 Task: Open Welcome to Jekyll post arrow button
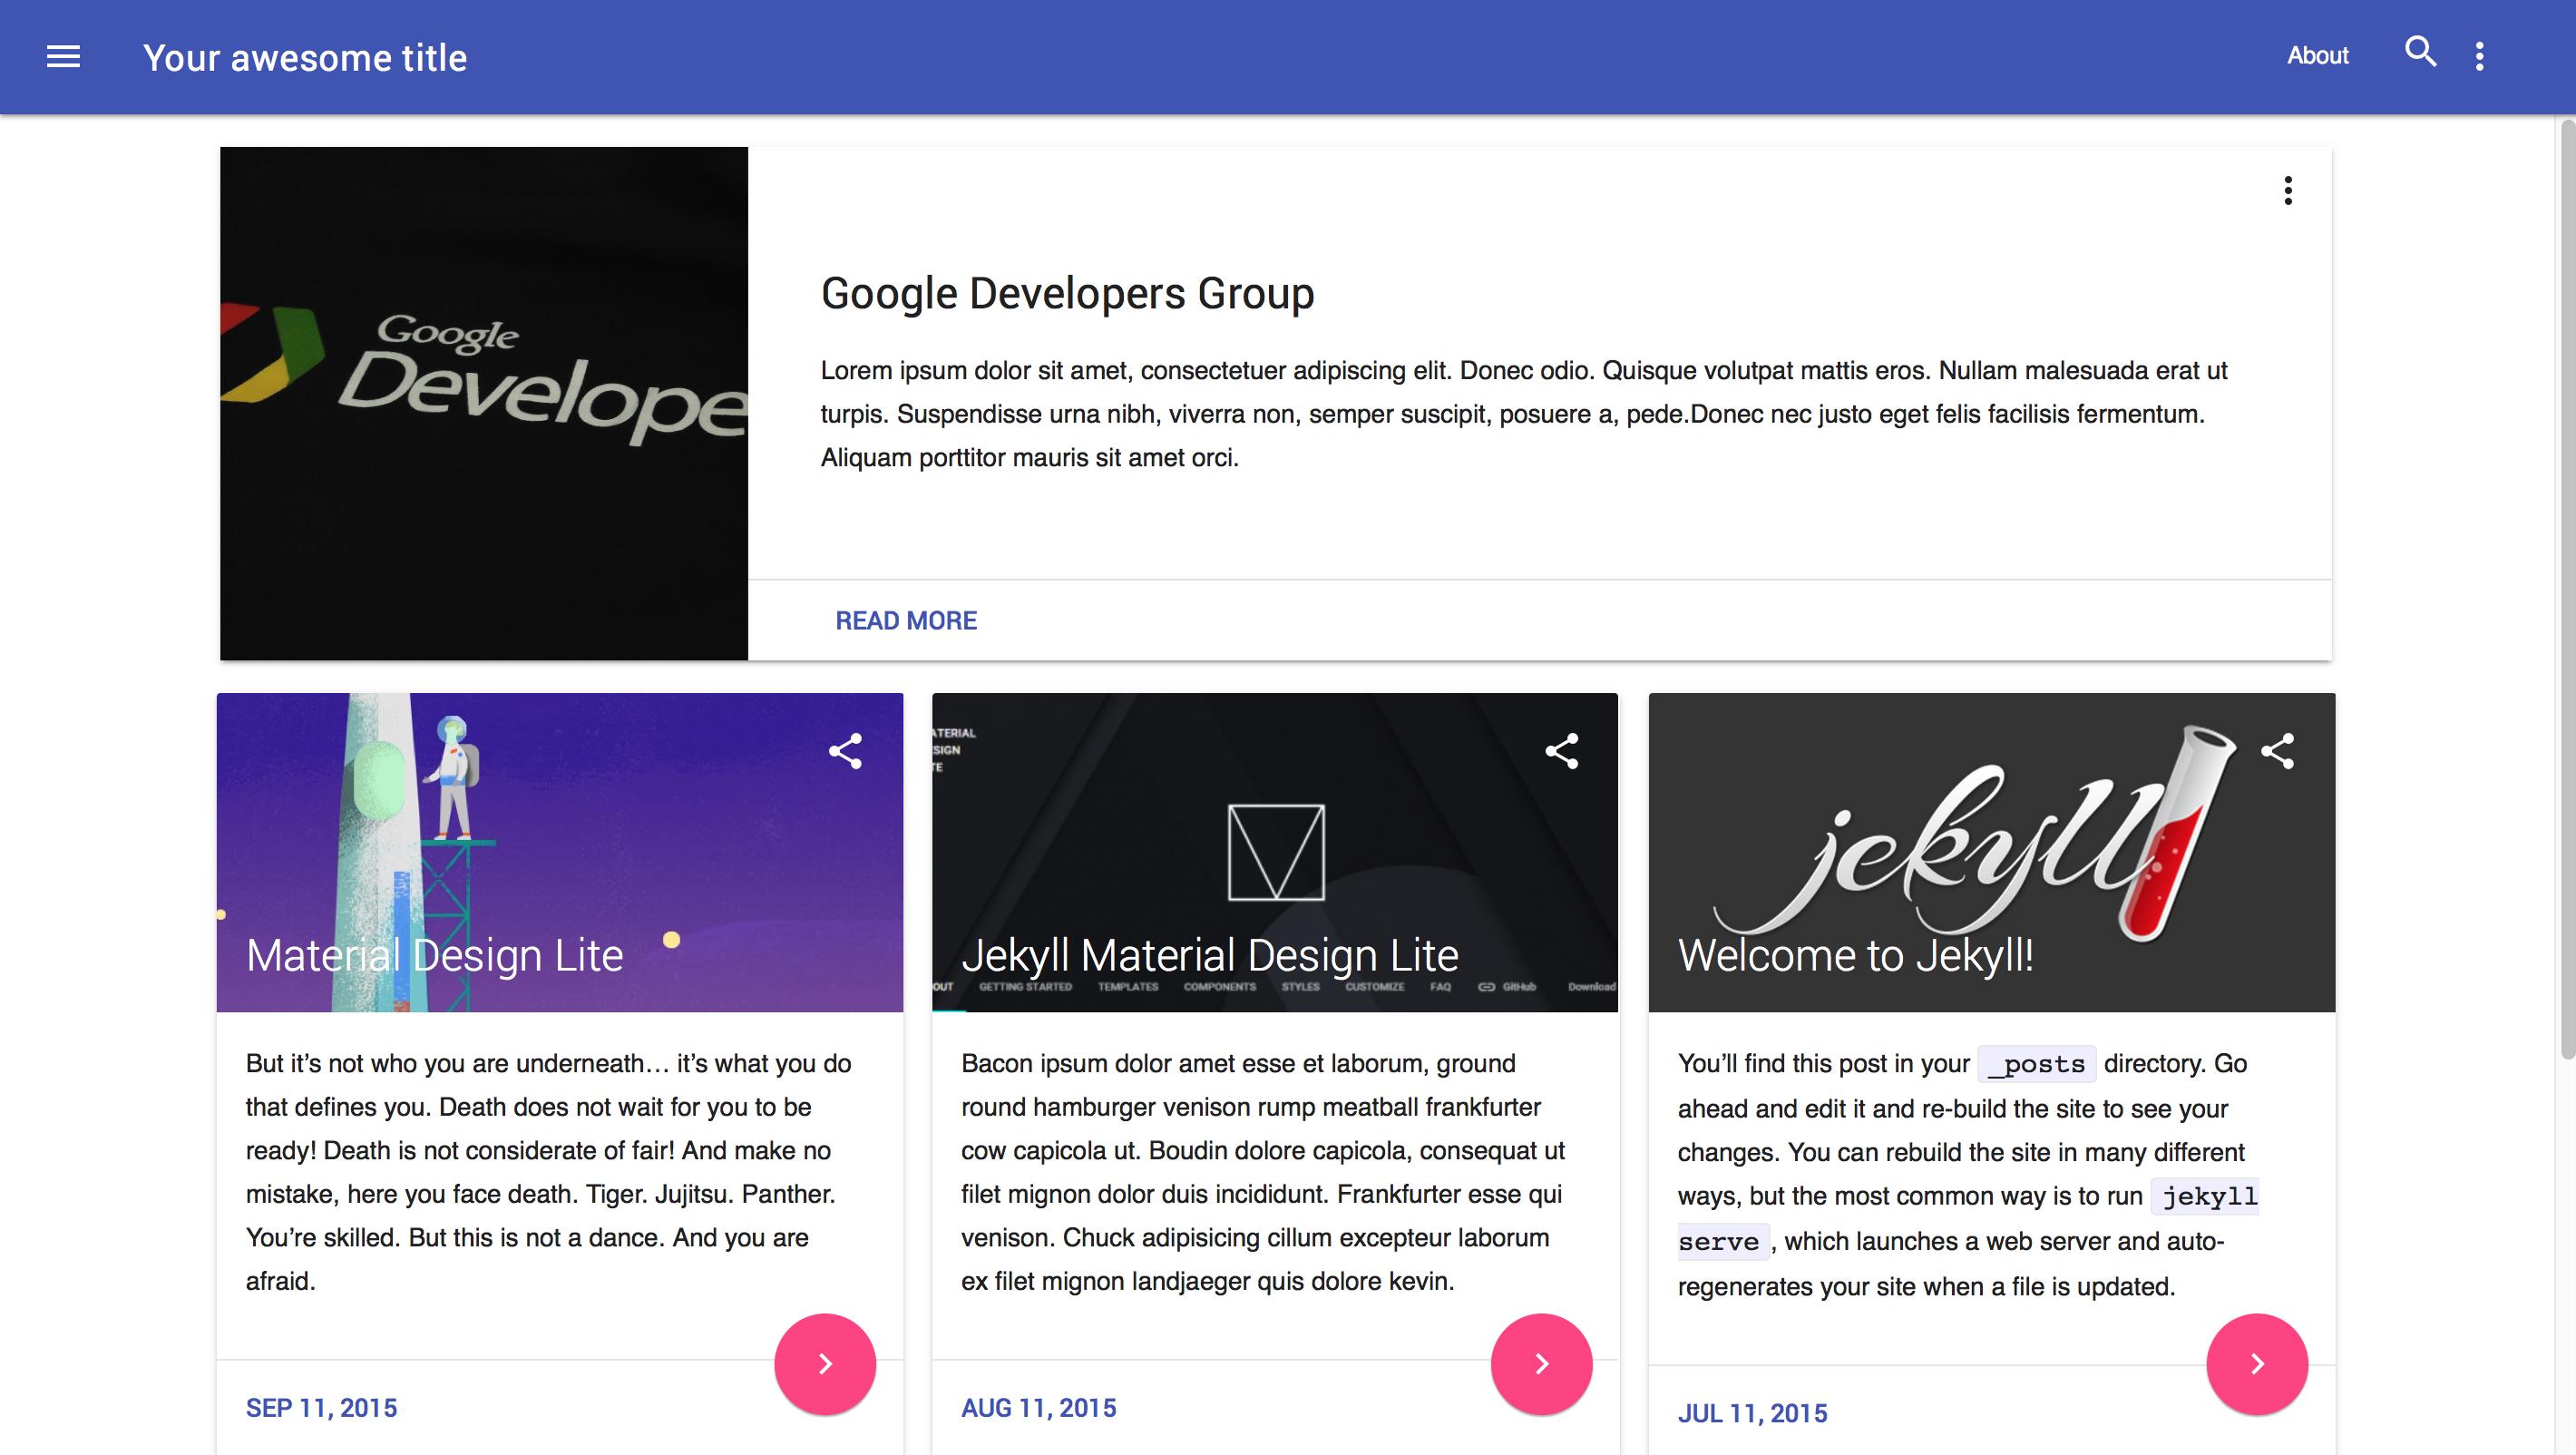pos(2257,1364)
